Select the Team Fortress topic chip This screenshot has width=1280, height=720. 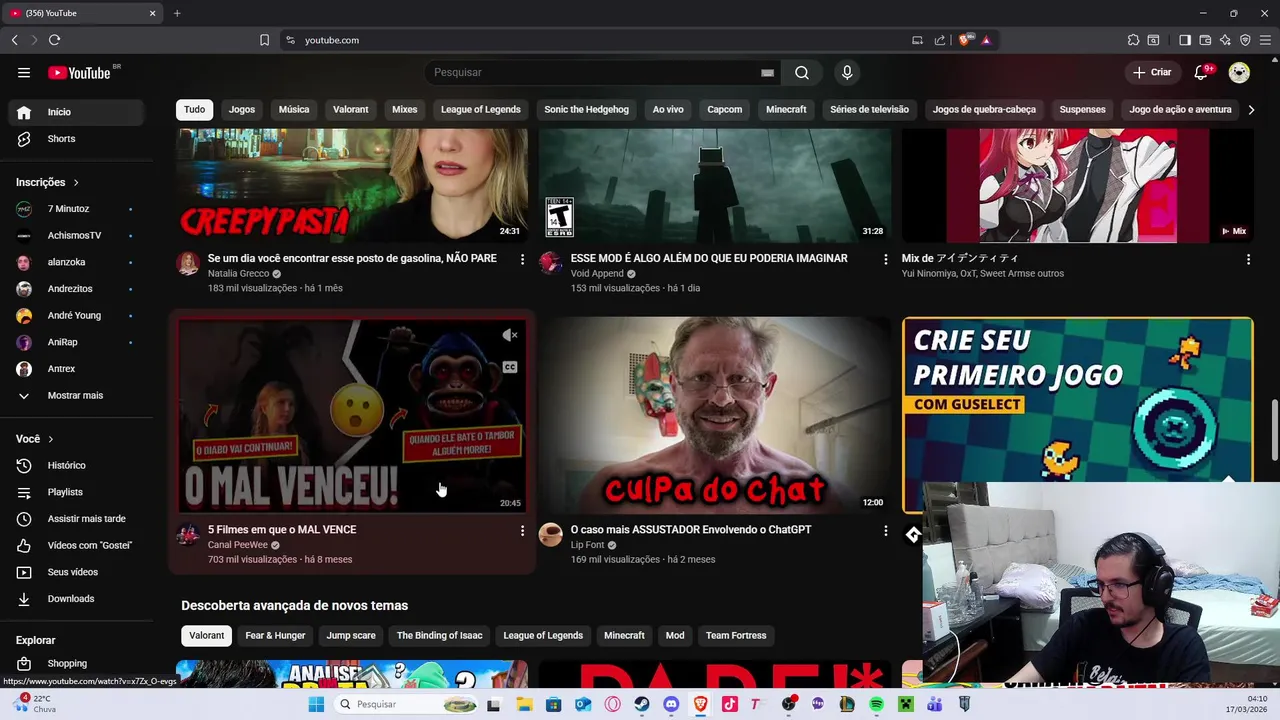coord(736,636)
